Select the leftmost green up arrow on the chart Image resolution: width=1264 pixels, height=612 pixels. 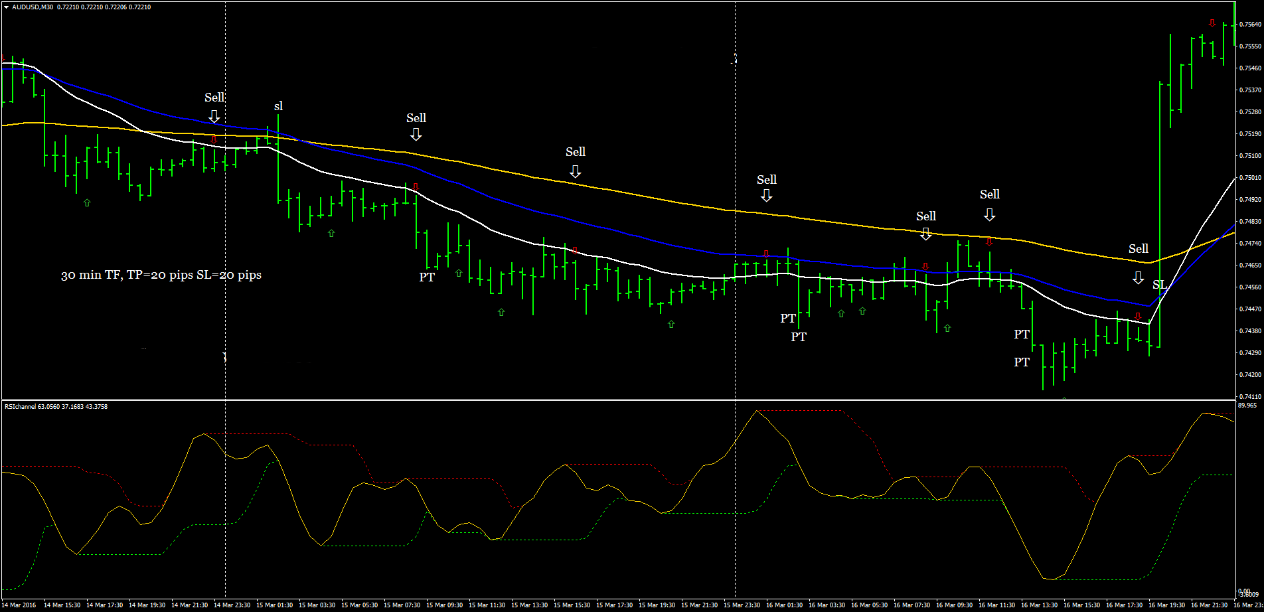(86, 202)
